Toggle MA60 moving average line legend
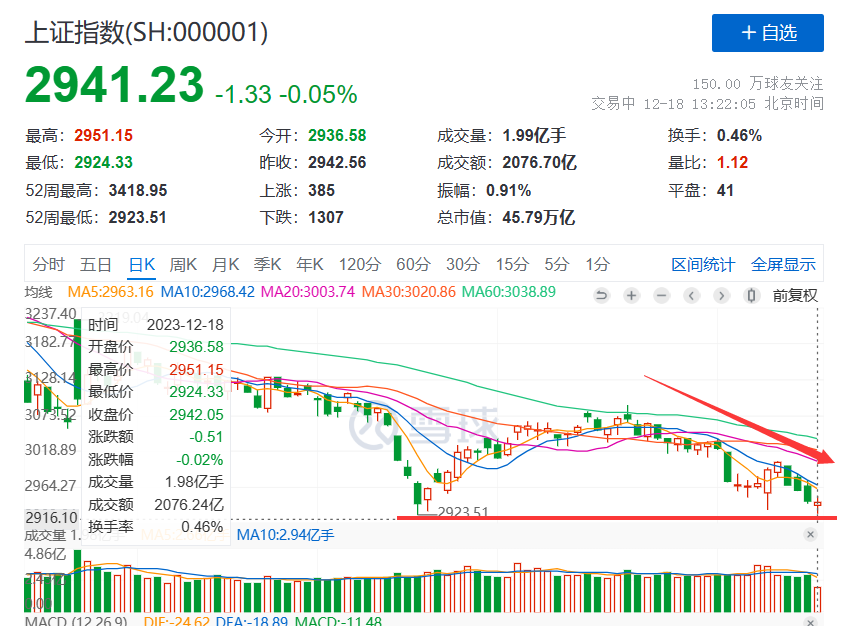 [509, 292]
